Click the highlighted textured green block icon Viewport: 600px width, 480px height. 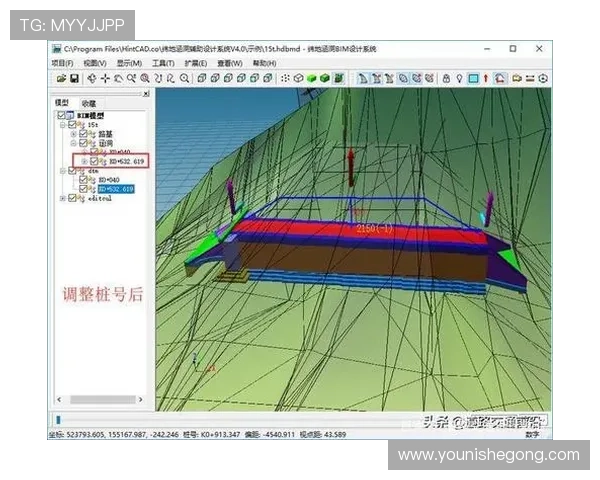pos(338,78)
